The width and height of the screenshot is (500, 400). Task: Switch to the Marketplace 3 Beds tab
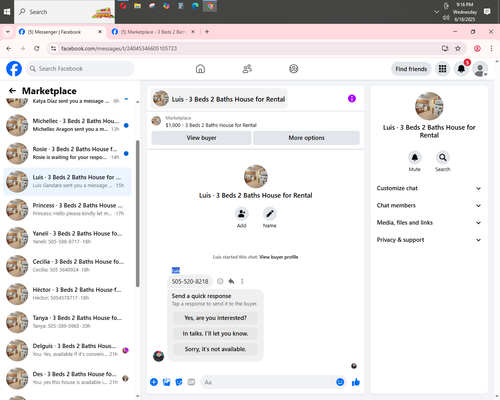pyautogui.click(x=153, y=32)
